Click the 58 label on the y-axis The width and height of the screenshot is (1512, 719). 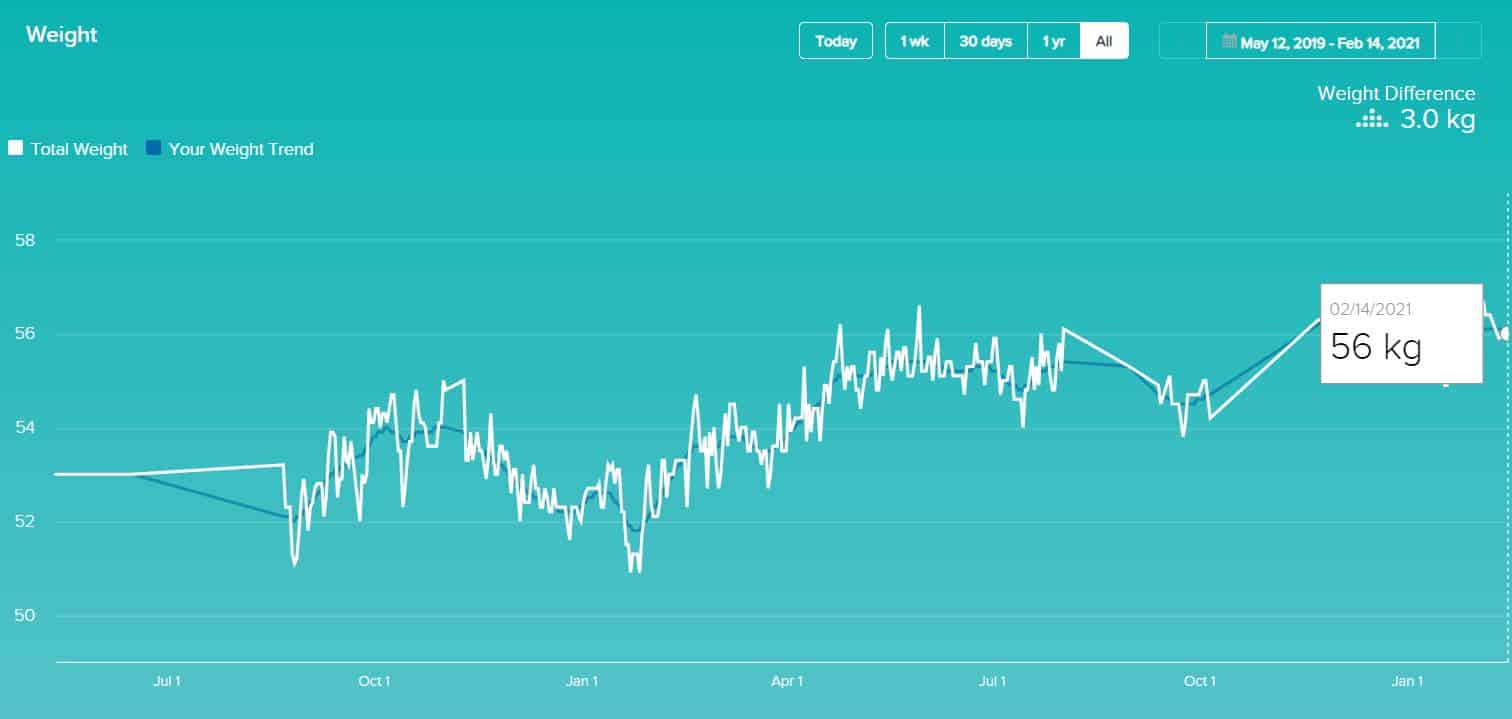(x=24, y=240)
